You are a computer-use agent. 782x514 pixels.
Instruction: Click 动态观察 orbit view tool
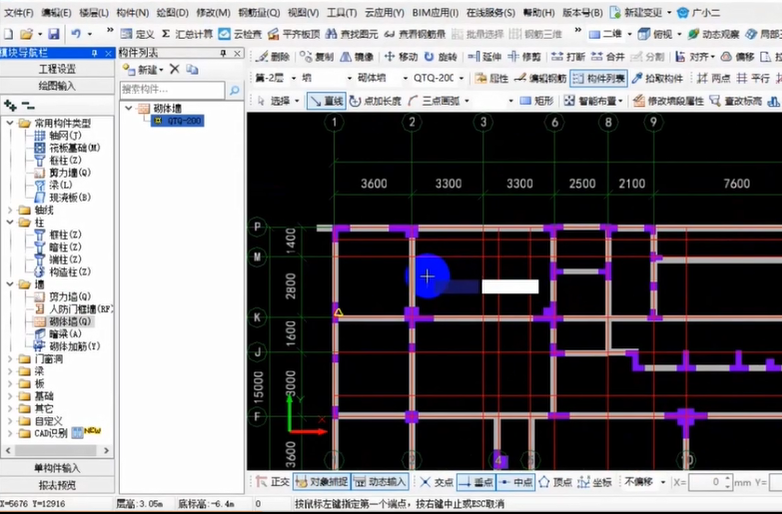(713, 34)
